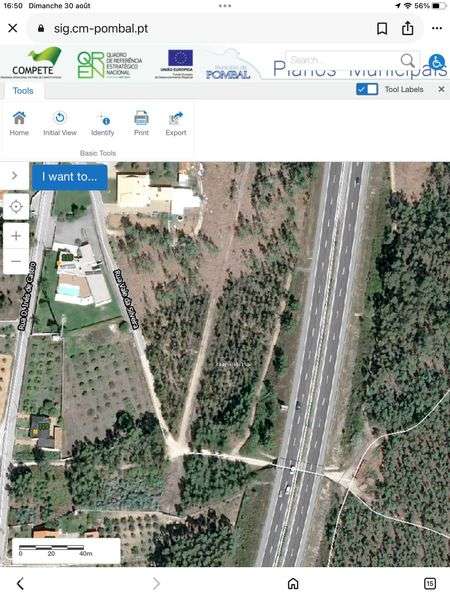Toggle the Tool Labels switch
This screenshot has height=600, width=450.
(x=367, y=89)
